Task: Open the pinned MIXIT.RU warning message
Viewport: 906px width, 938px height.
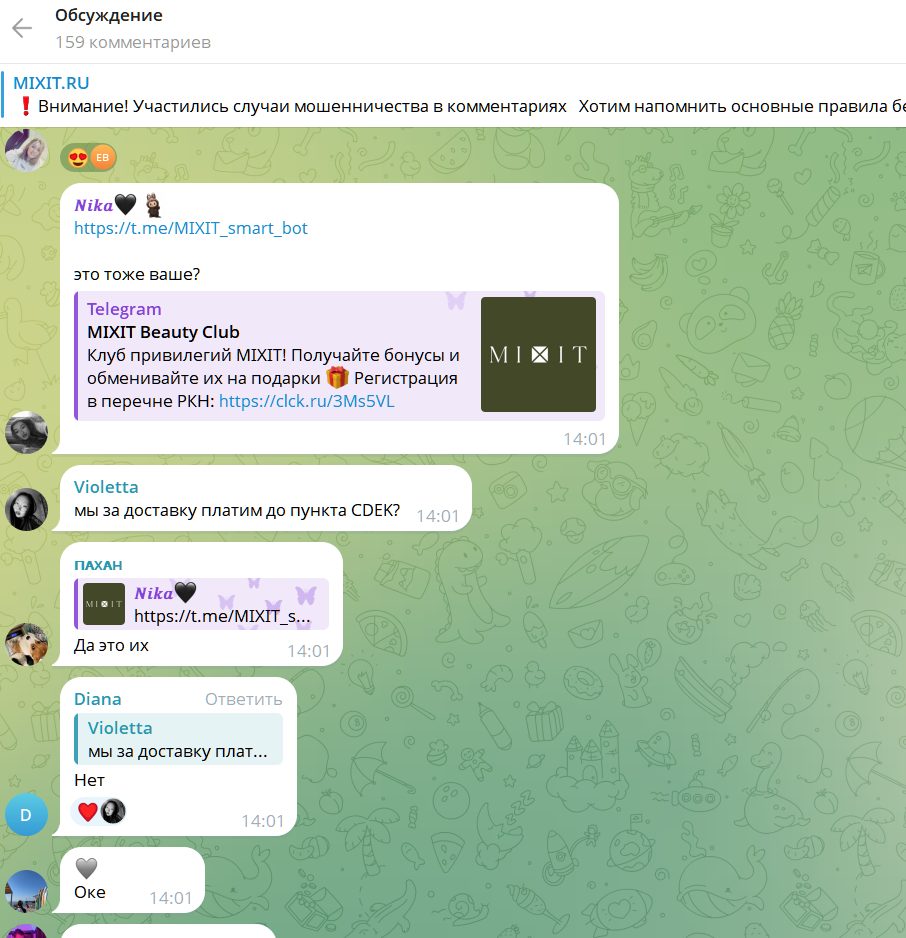Action: click(453, 95)
